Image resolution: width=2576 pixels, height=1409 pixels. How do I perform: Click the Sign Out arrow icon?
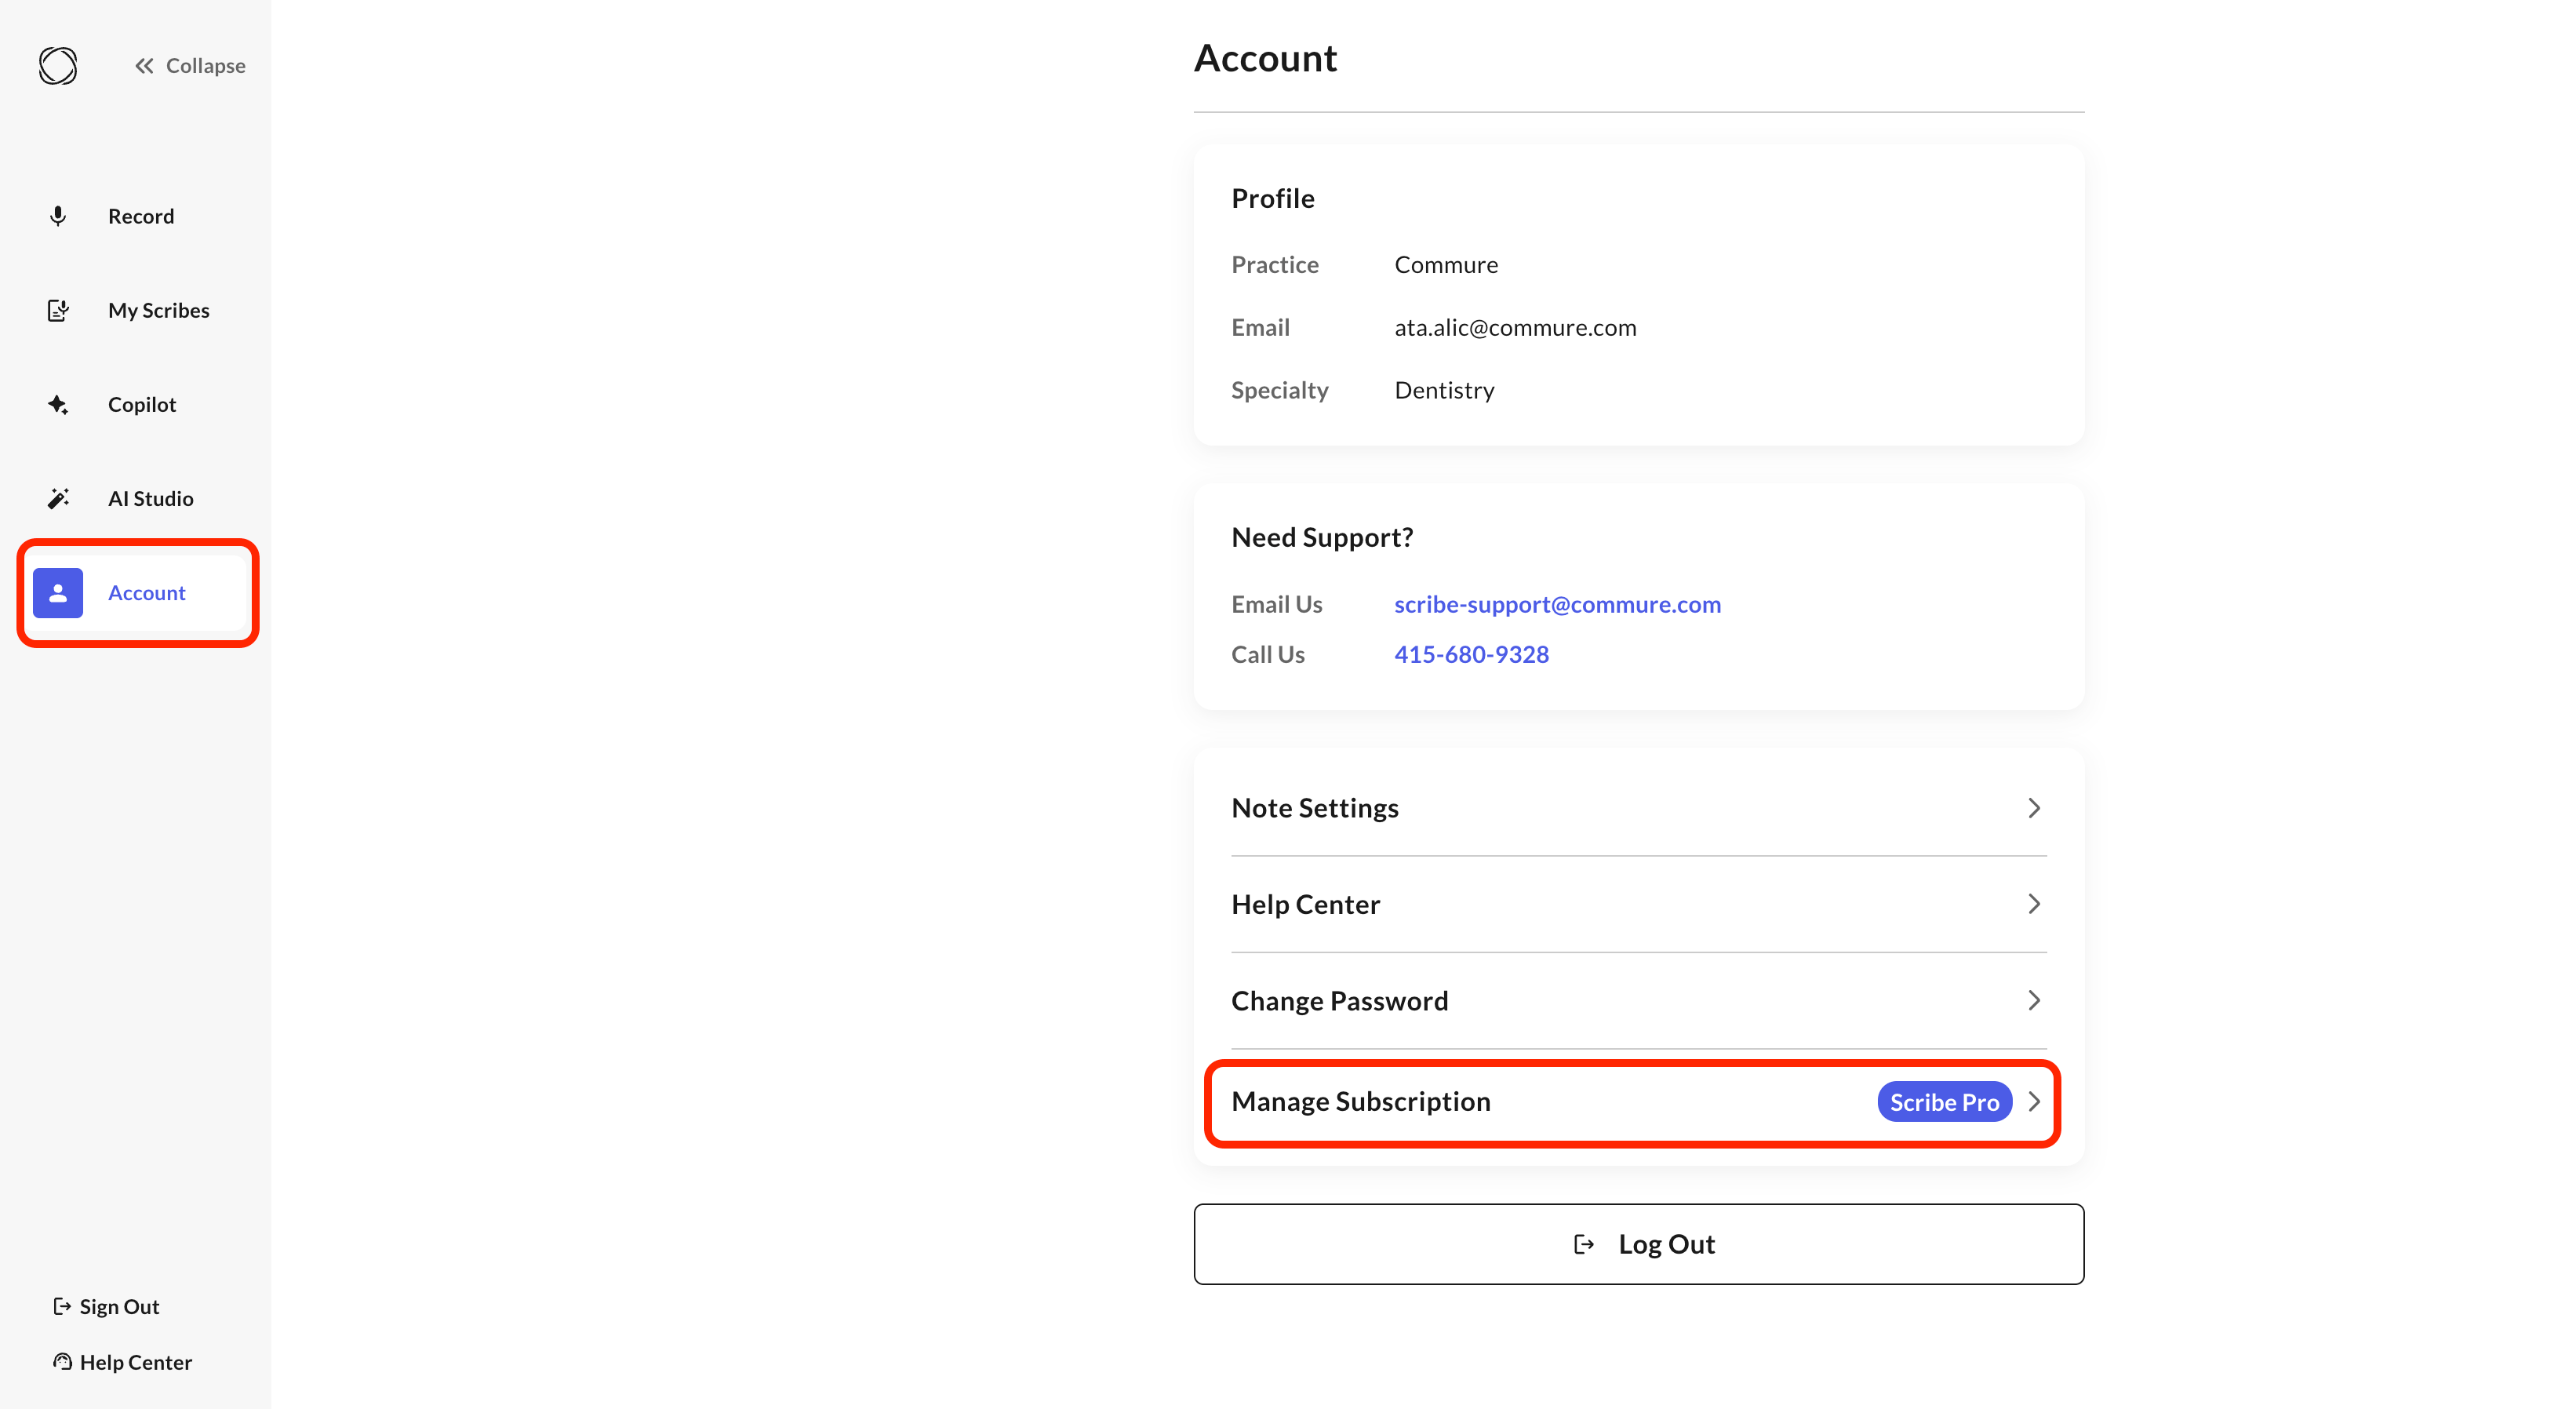[x=62, y=1306]
